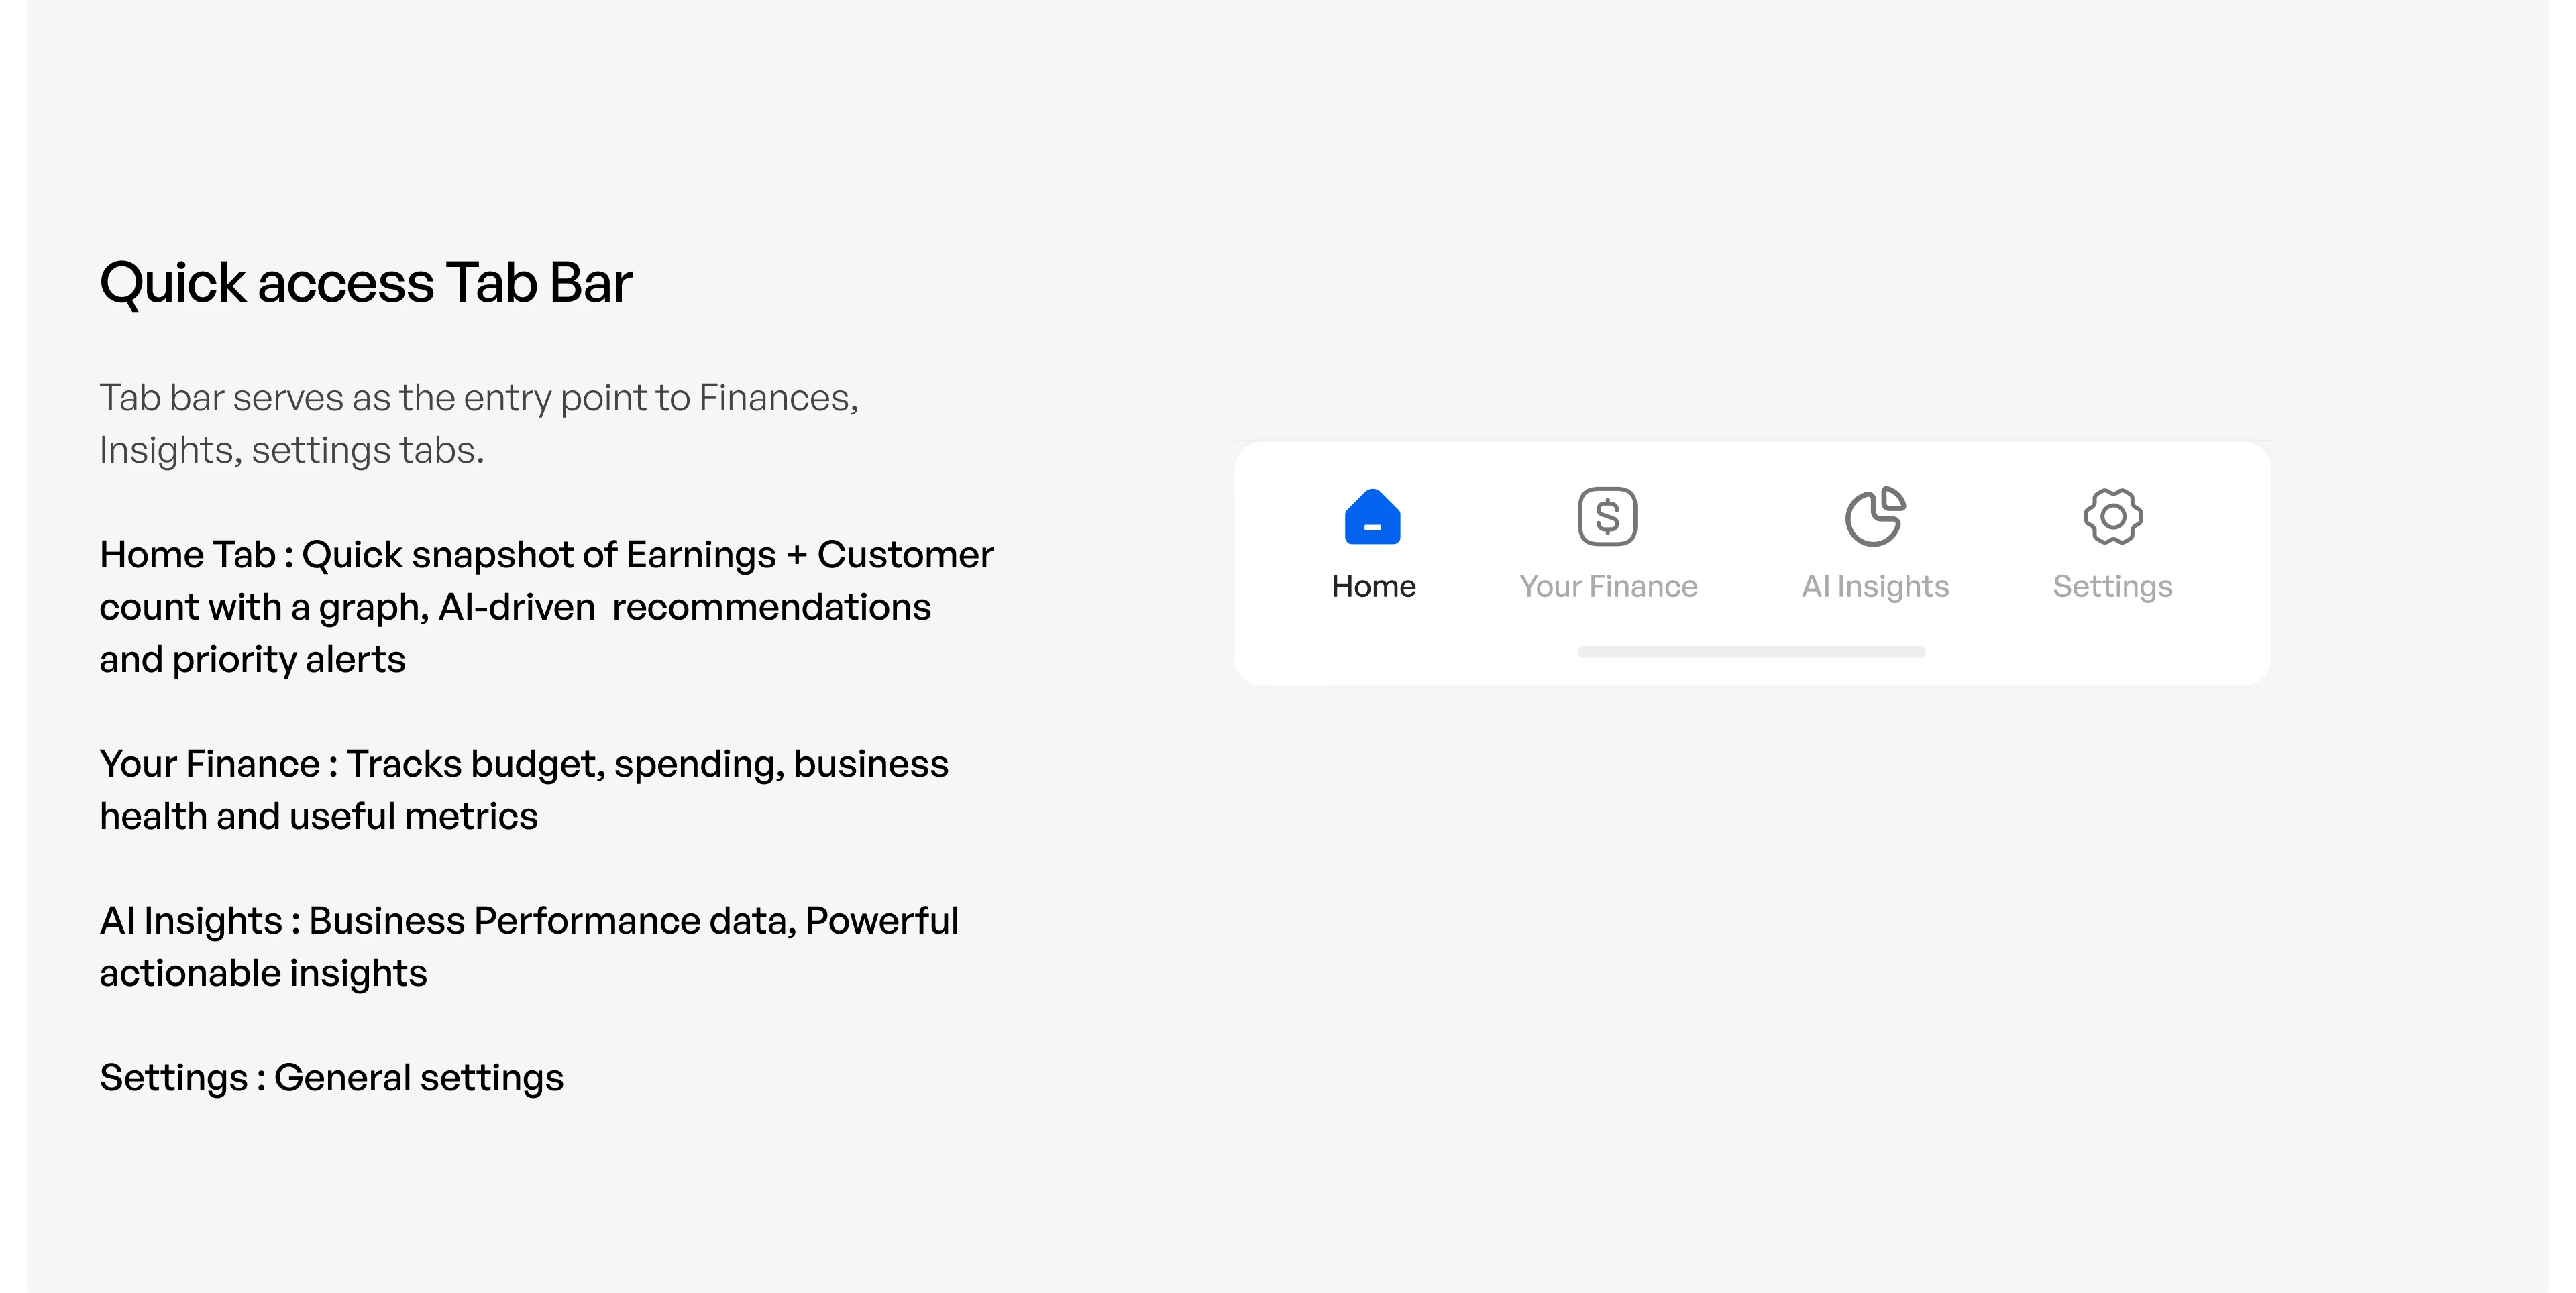Tap the gray home indicator bar

coord(1751,652)
